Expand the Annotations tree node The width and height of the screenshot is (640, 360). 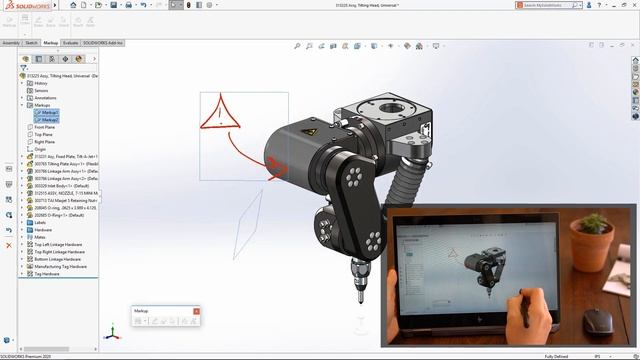[22, 98]
